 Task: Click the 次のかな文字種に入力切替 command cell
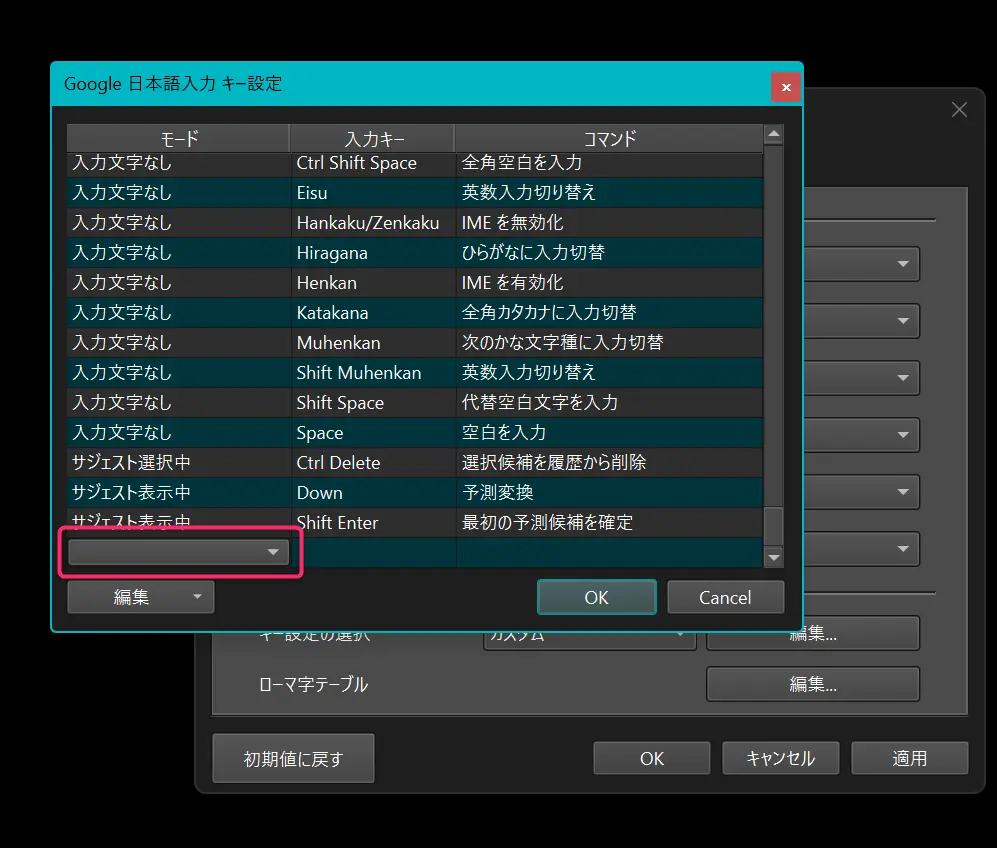point(609,343)
